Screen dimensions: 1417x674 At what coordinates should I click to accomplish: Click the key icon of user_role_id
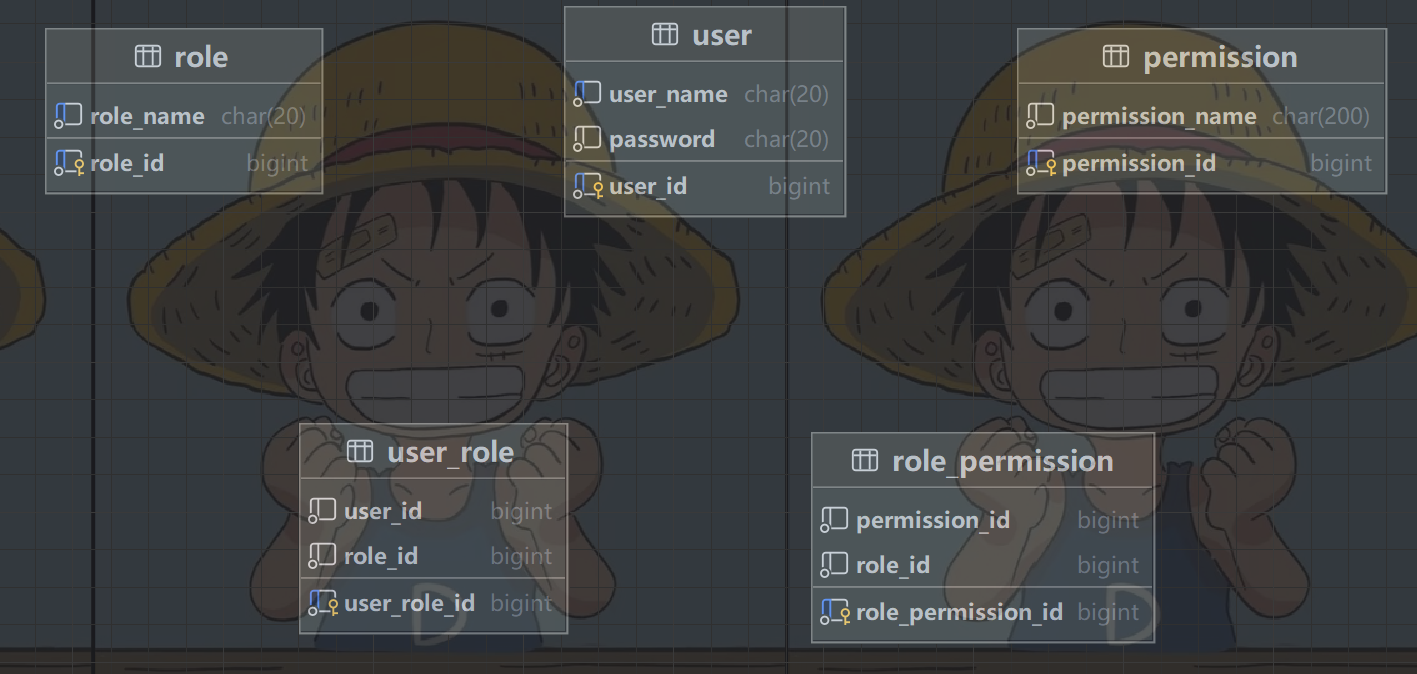tap(323, 603)
